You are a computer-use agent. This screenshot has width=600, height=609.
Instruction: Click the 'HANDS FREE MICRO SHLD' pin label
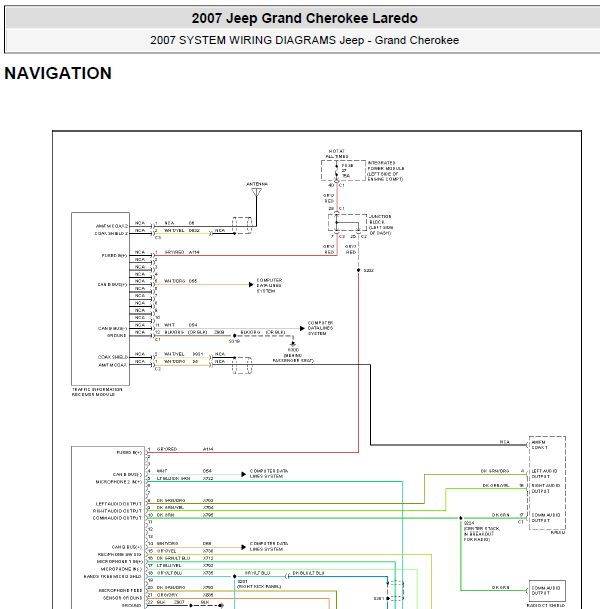[x=112, y=576]
